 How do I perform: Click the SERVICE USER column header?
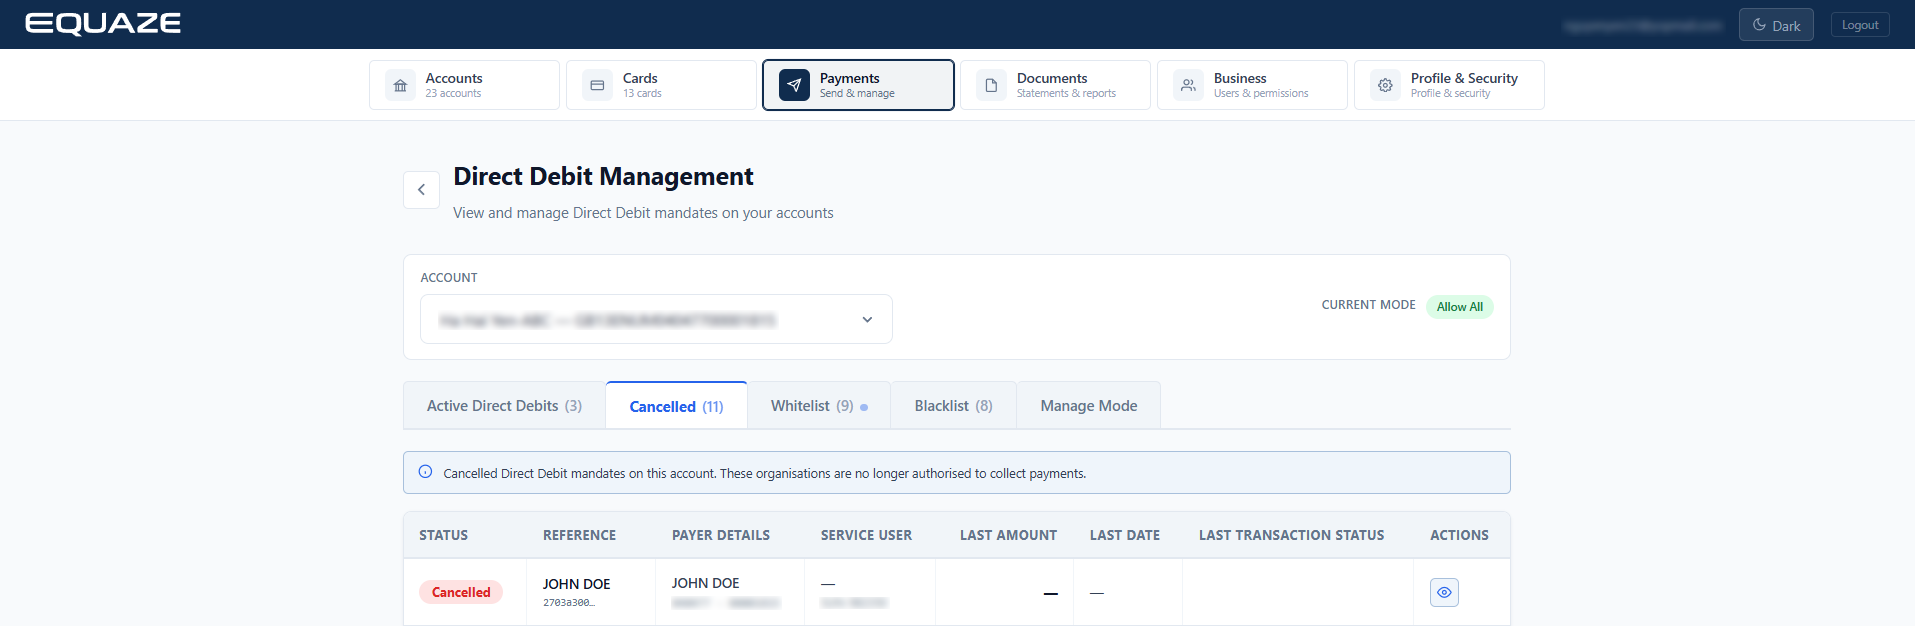pos(866,535)
